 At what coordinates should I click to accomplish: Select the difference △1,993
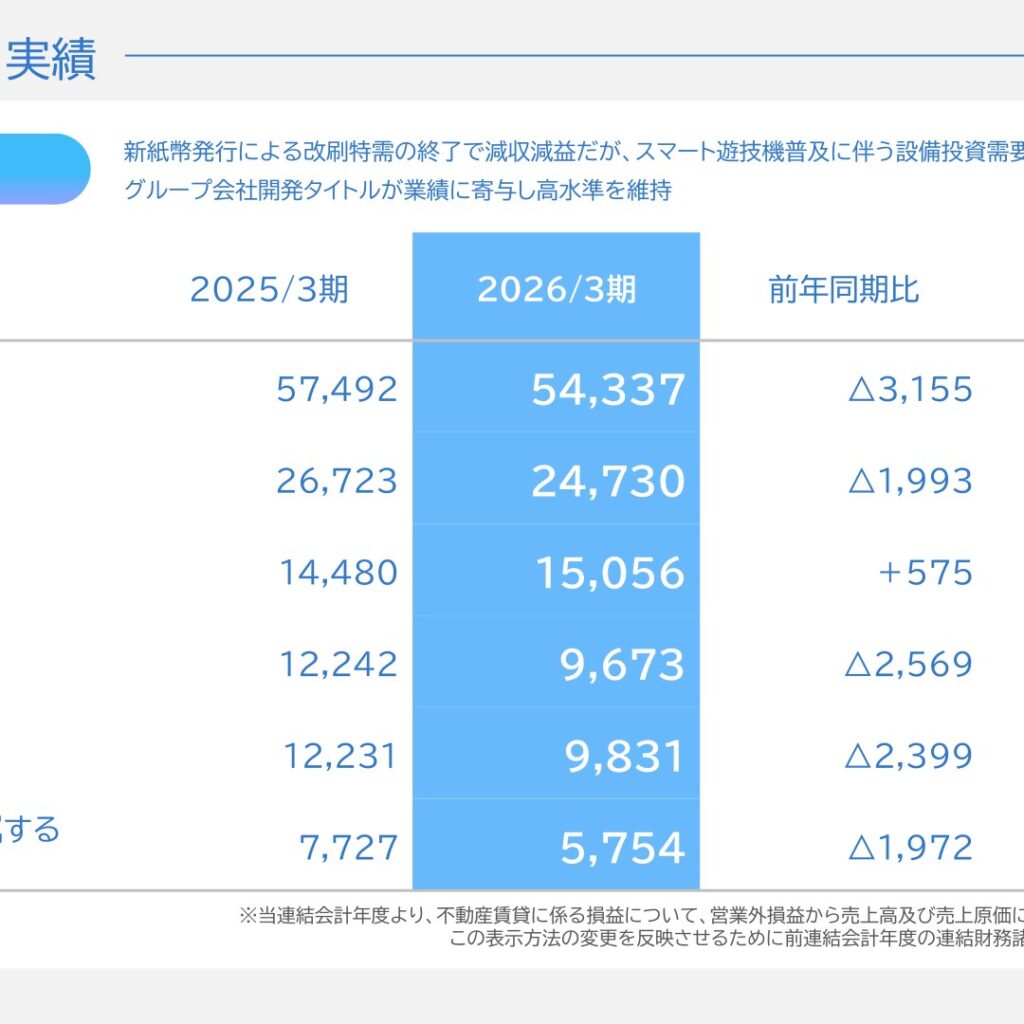tap(910, 481)
